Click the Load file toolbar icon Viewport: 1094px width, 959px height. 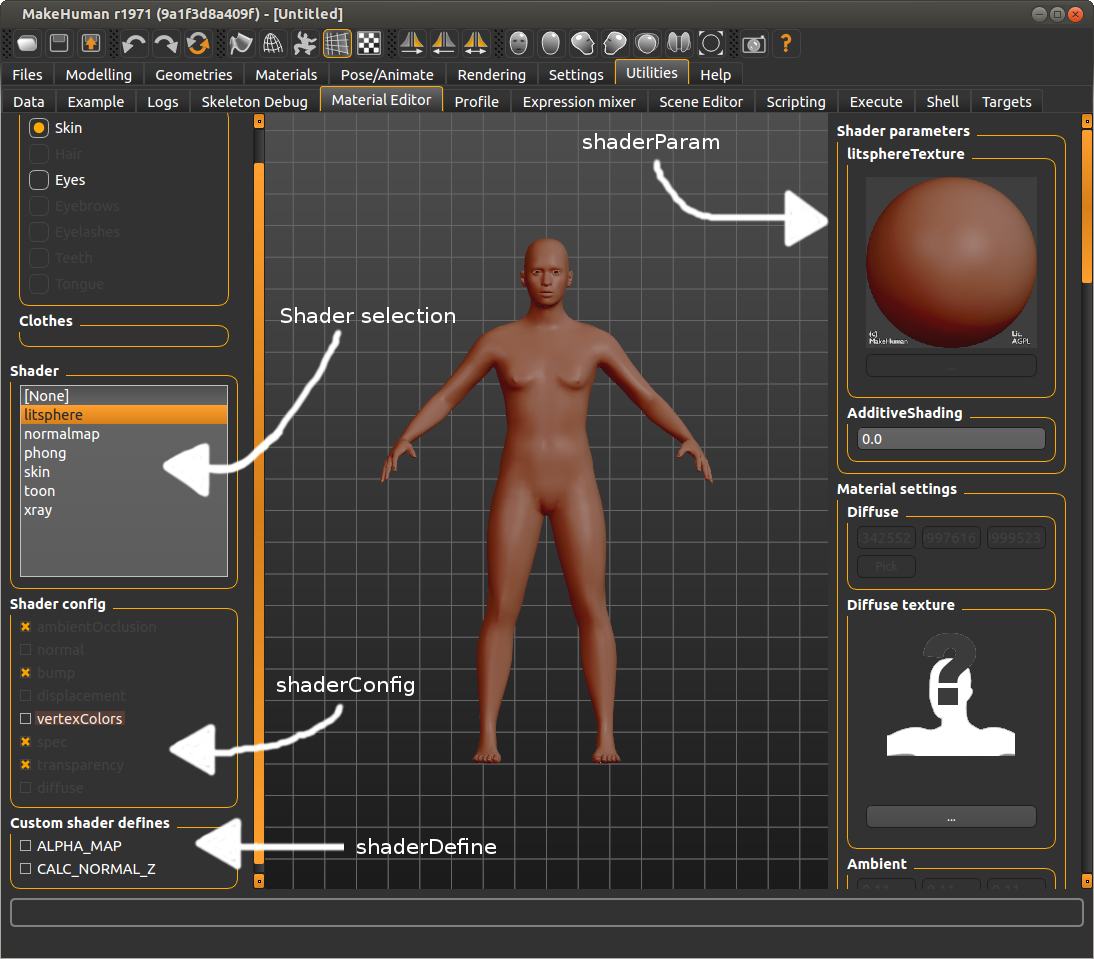pos(27,43)
